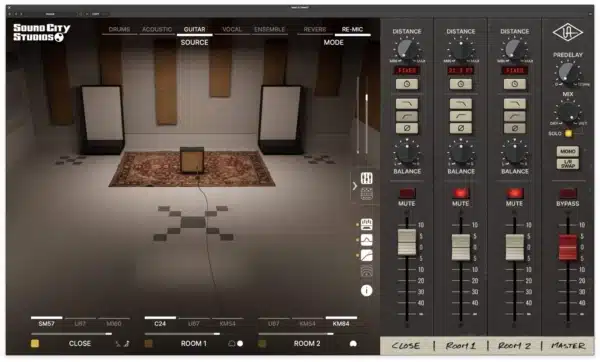Screen dimensions: 600x362
Task: Open the info icon in sidebar
Action: tap(367, 290)
